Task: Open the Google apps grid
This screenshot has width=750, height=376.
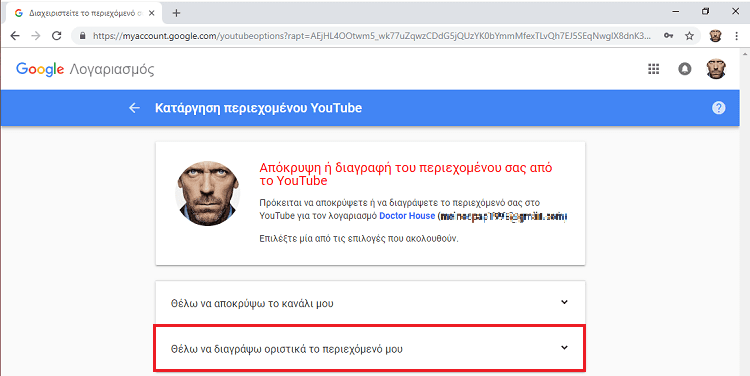Action: 653,69
